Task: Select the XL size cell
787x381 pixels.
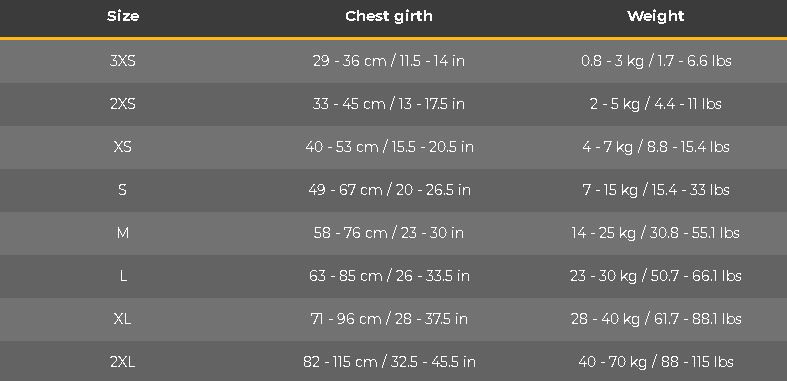Action: pyautogui.click(x=123, y=319)
